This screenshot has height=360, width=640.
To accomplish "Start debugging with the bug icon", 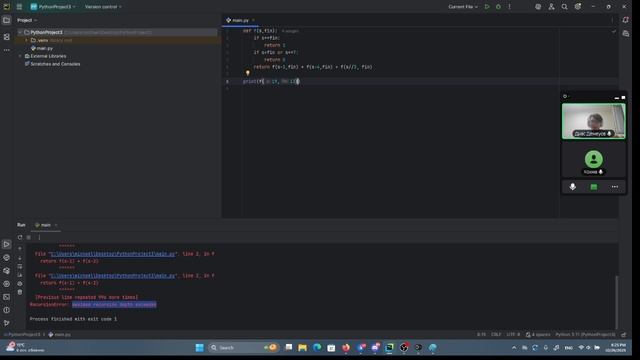I will (498, 7).
